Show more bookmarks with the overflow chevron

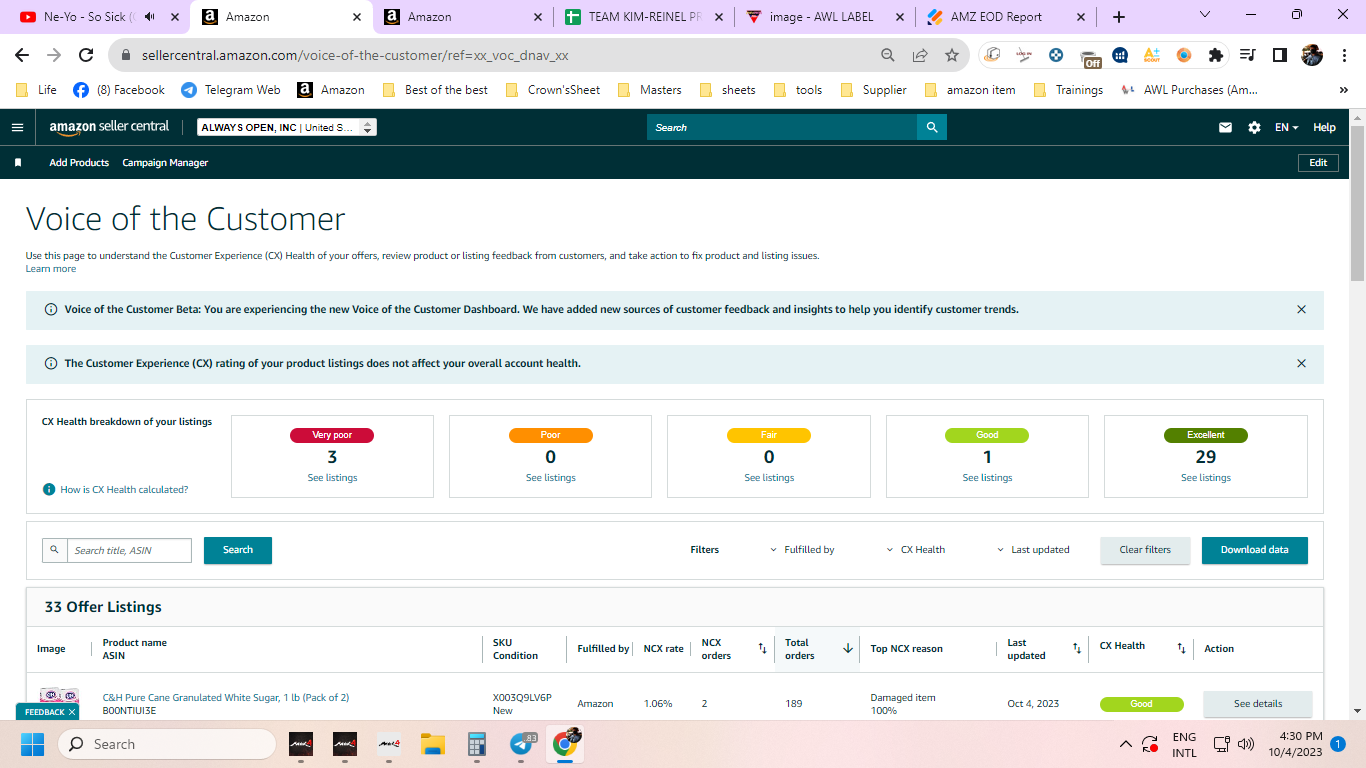(1344, 90)
